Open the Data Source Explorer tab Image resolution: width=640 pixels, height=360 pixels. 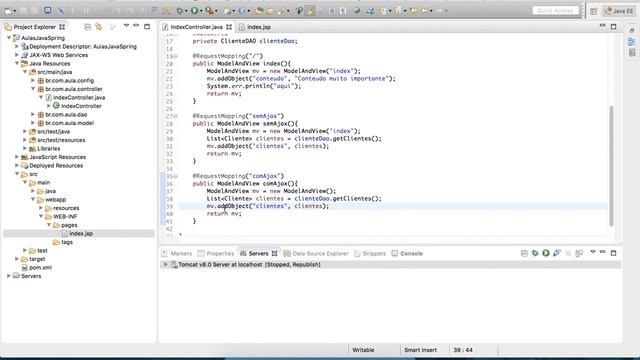[x=316, y=253]
